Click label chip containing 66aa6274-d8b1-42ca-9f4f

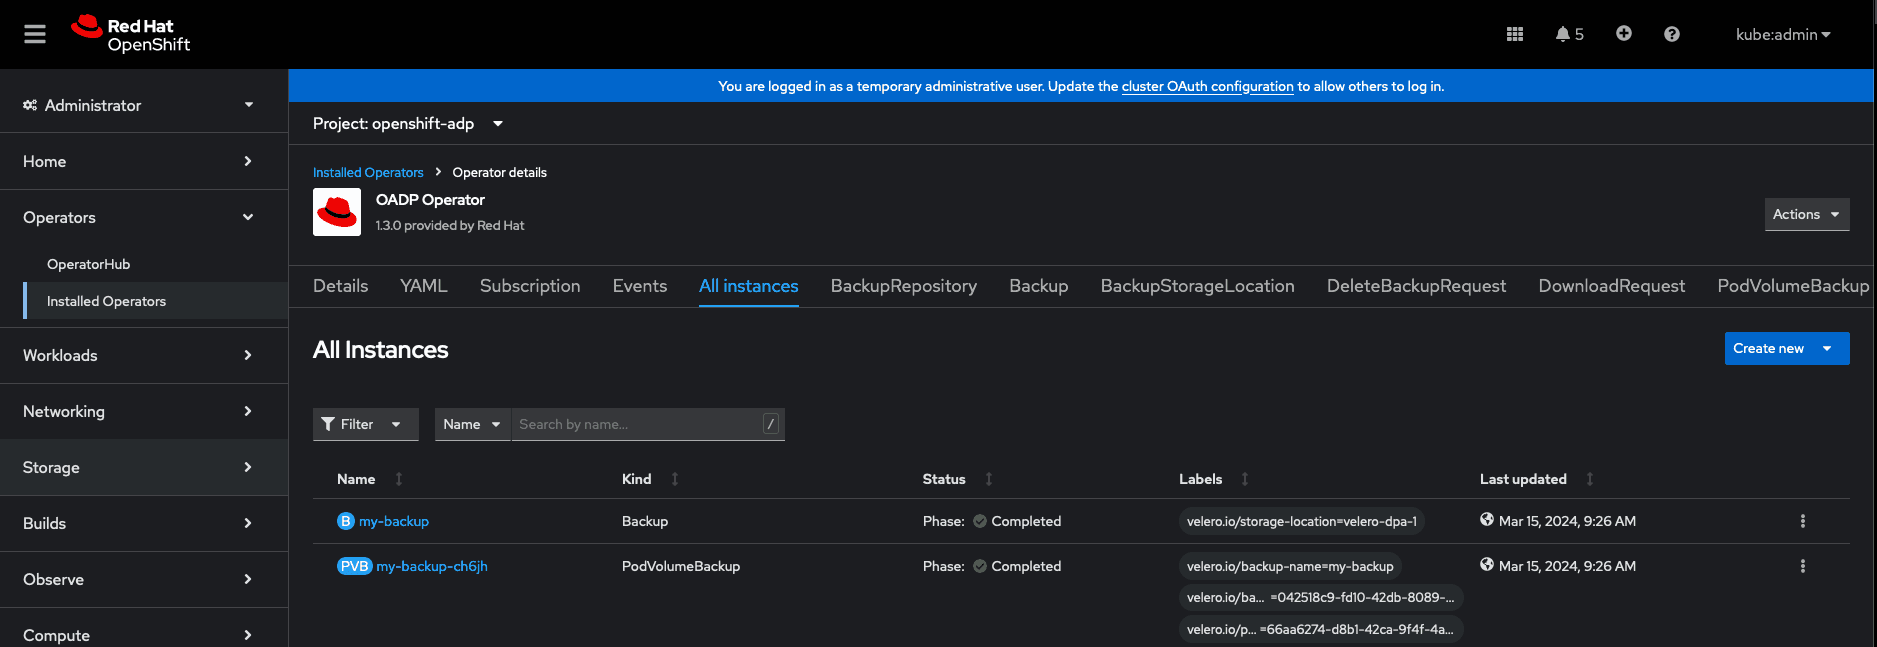(x=1321, y=629)
